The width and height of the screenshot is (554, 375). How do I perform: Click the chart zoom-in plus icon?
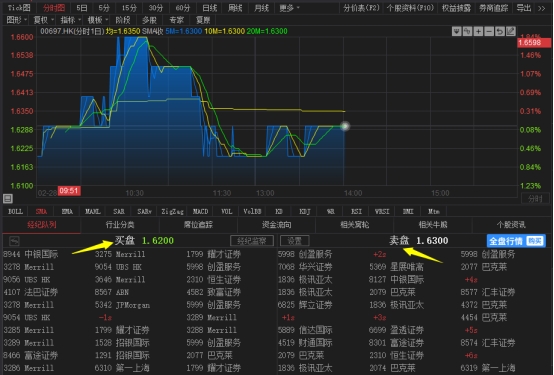478,31
